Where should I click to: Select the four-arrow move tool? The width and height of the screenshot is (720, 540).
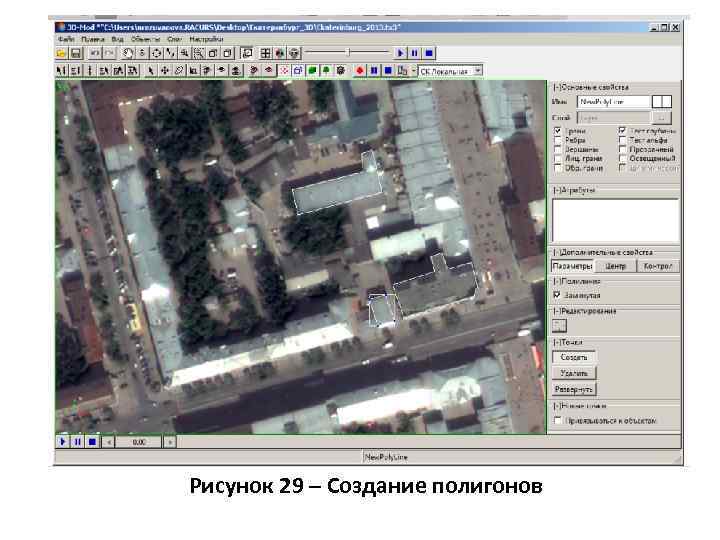click(164, 71)
